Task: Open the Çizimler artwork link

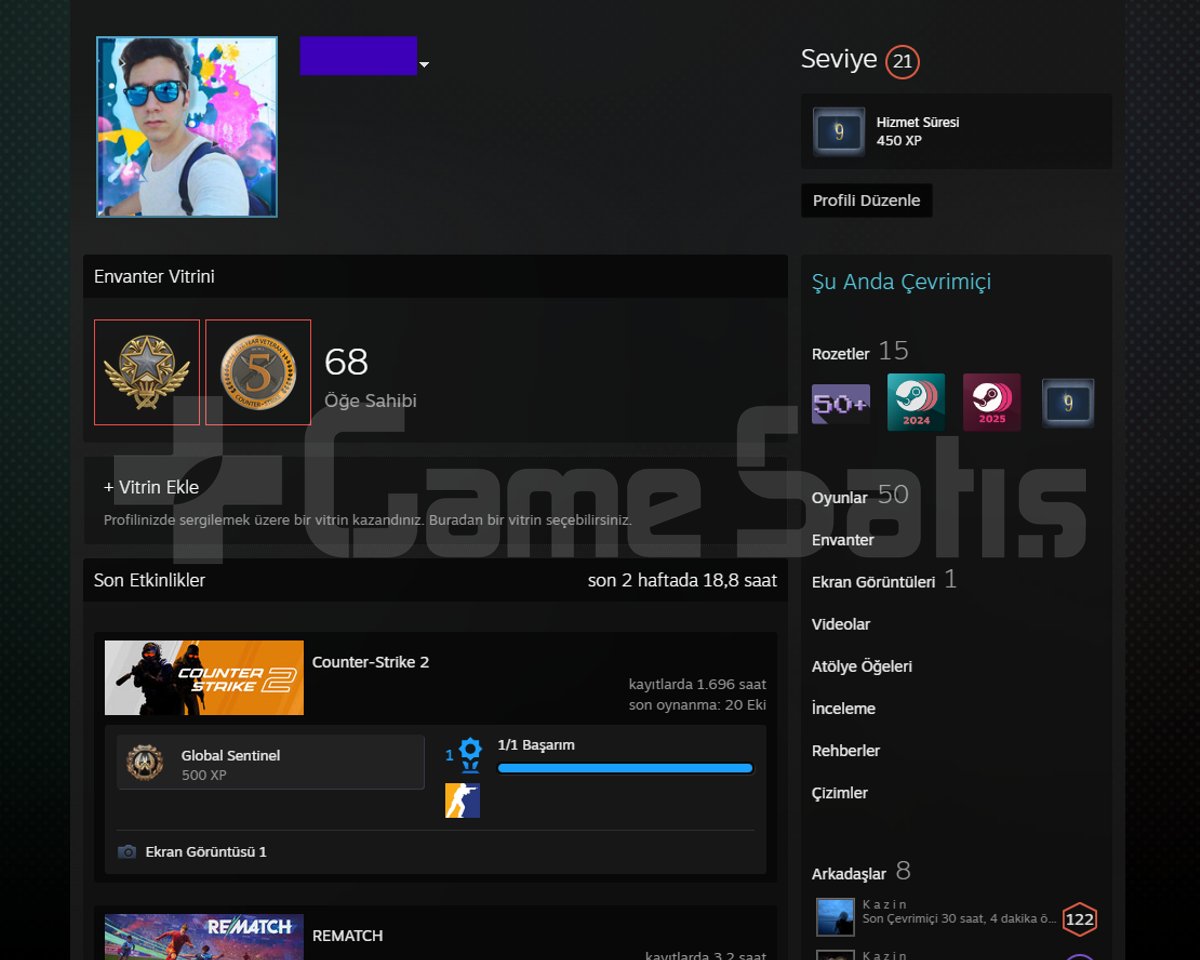Action: pos(840,793)
